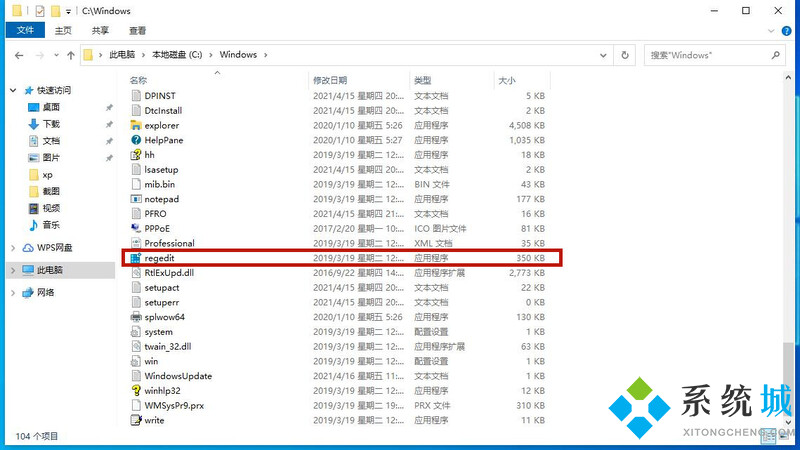Select the regedit application icon
Viewport: 800px width, 450px height.
136,258
